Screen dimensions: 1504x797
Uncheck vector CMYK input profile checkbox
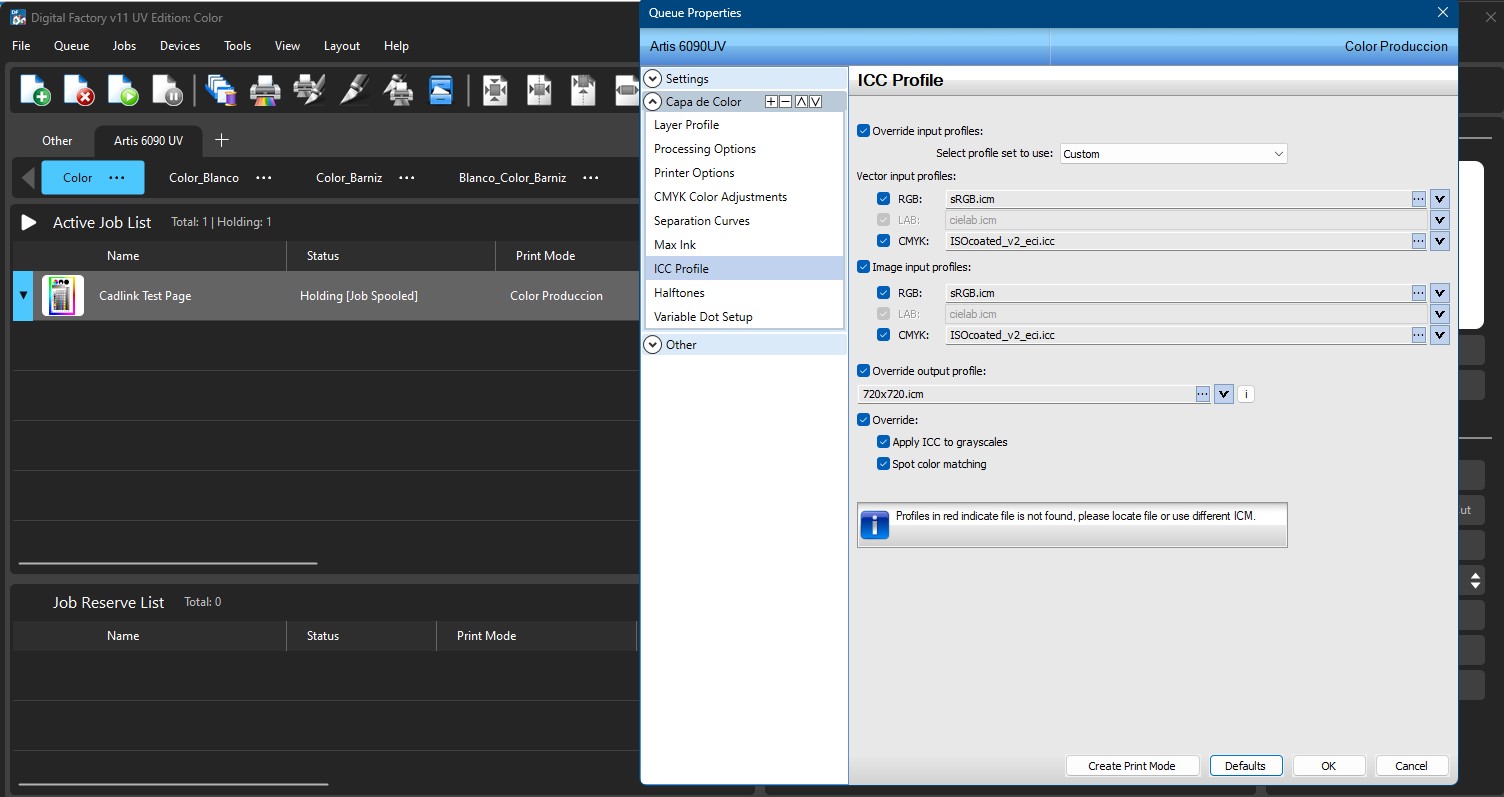883,241
